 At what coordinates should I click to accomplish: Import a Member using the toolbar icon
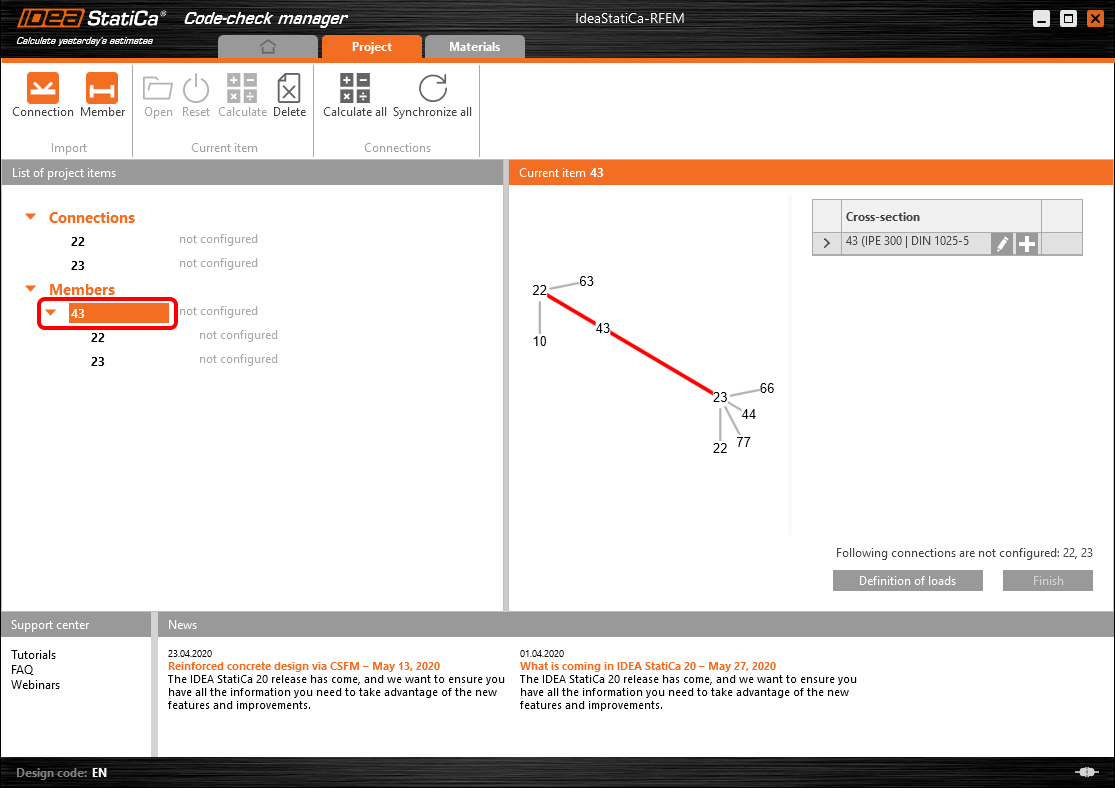[102, 95]
